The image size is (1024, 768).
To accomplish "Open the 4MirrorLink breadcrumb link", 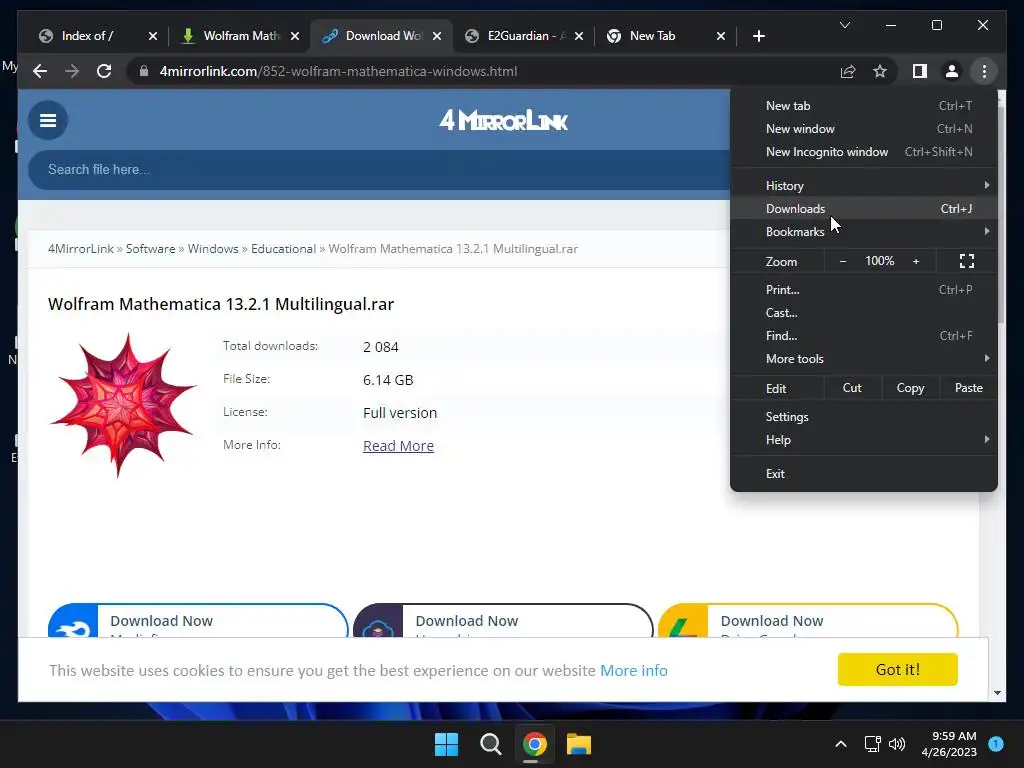I will pos(80,249).
